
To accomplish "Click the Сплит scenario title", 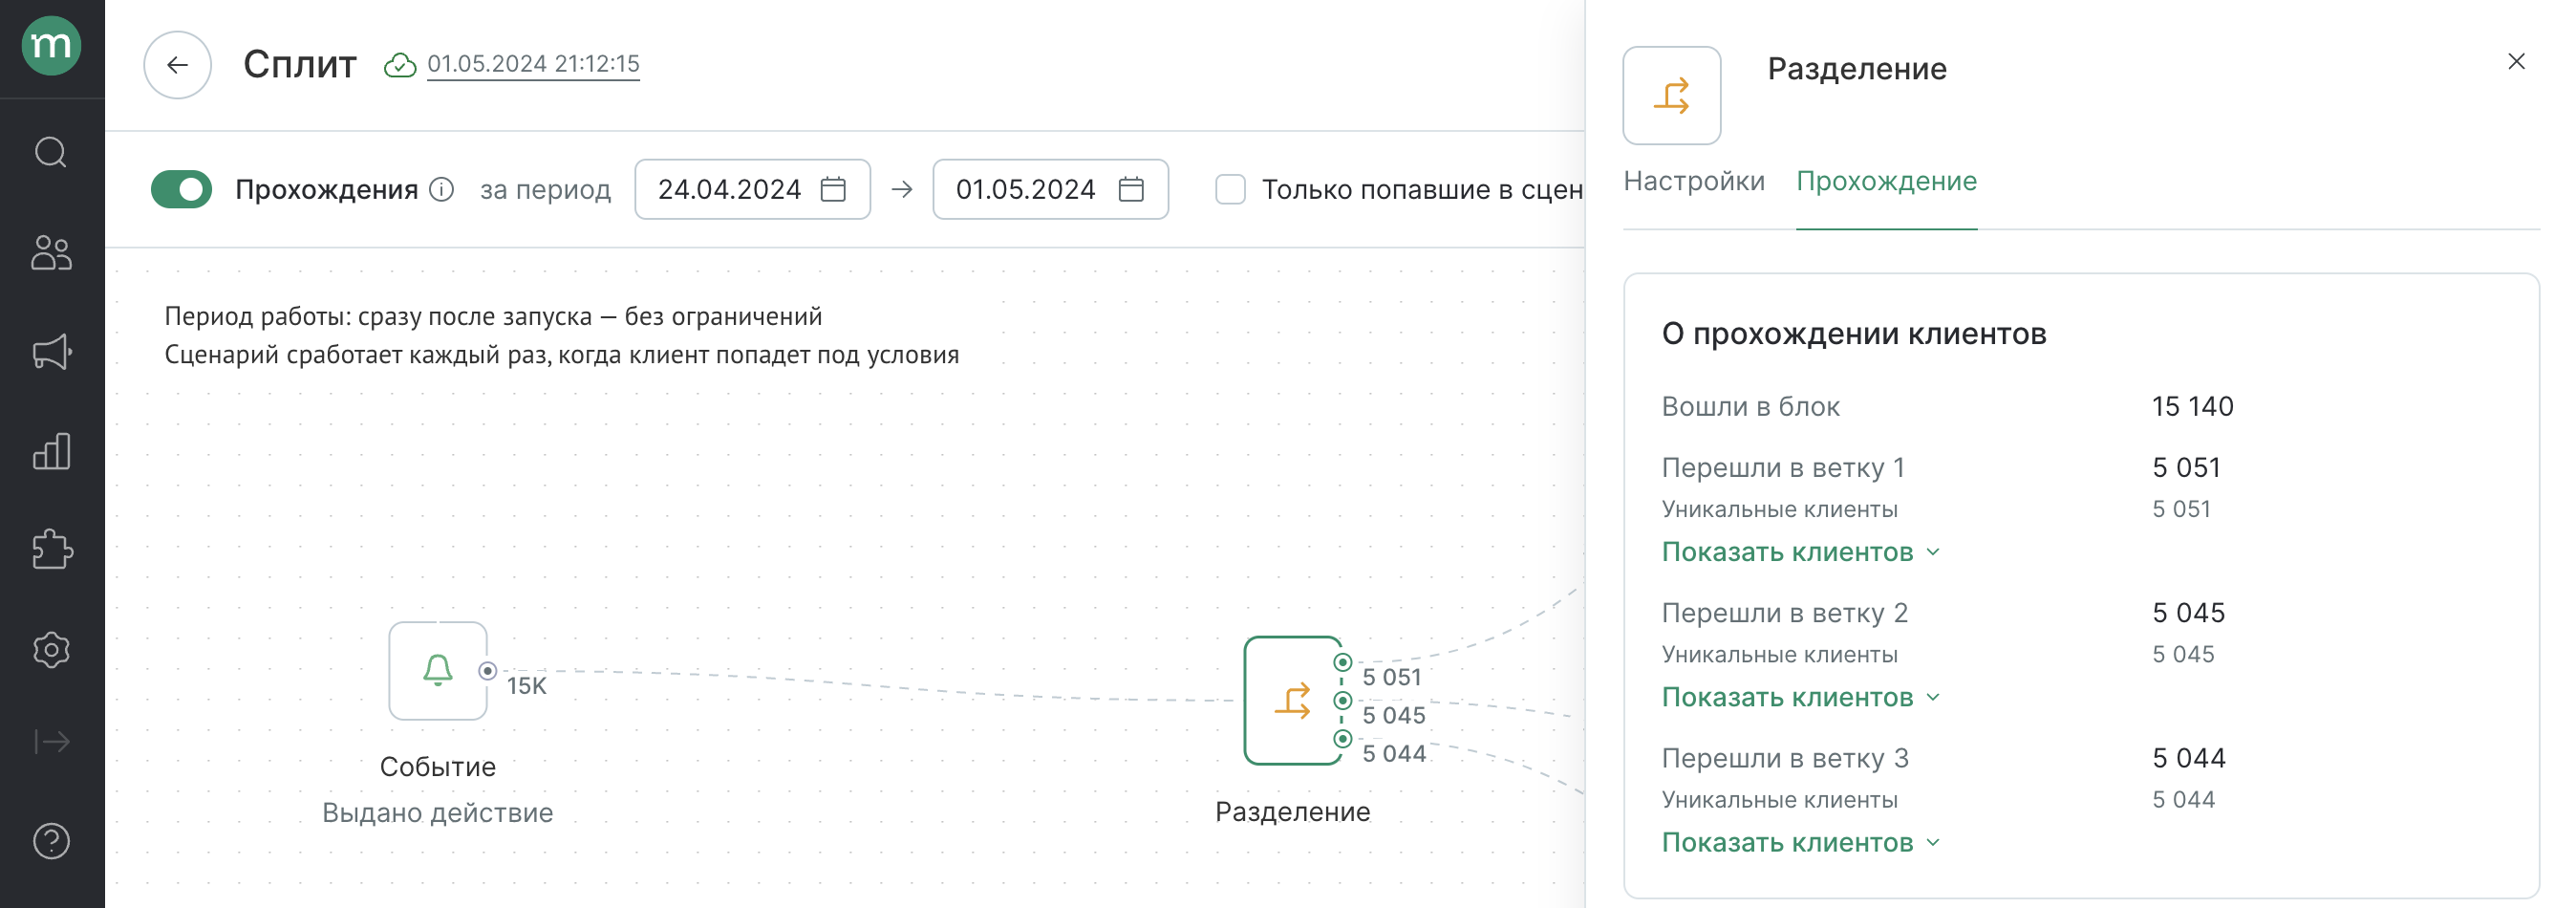I will pos(300,65).
